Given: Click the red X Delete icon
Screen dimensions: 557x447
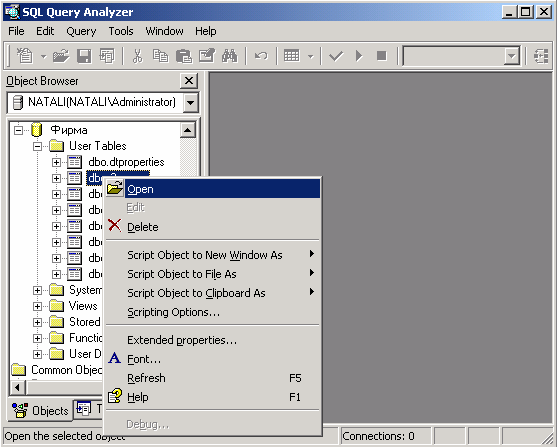Looking at the screenshot, I should point(114,225).
